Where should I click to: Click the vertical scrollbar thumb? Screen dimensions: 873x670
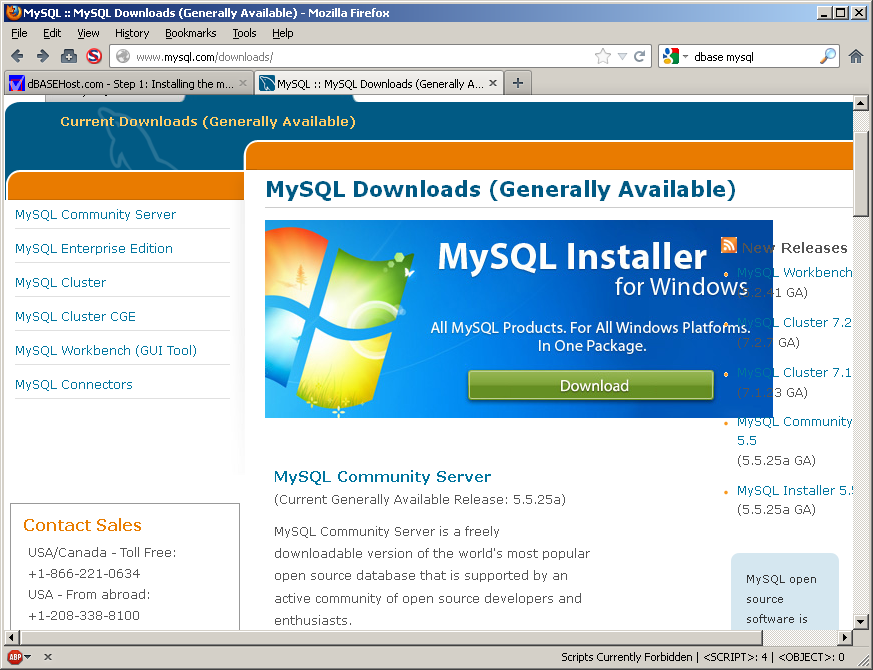pyautogui.click(x=861, y=174)
